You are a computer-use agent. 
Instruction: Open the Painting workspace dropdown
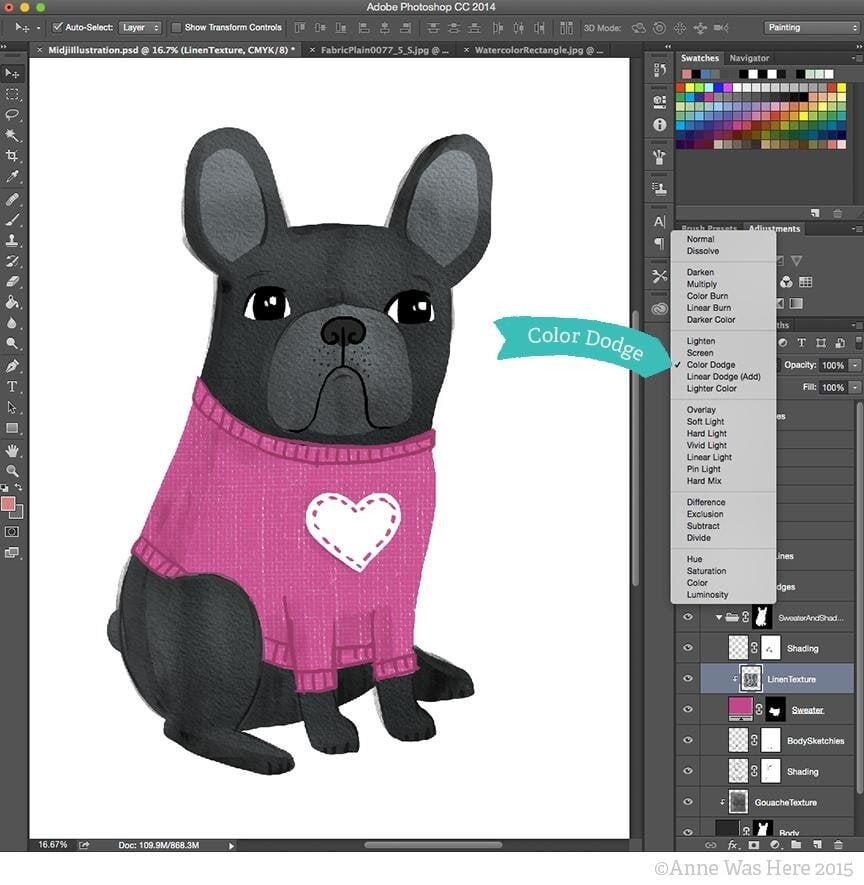tap(811, 27)
